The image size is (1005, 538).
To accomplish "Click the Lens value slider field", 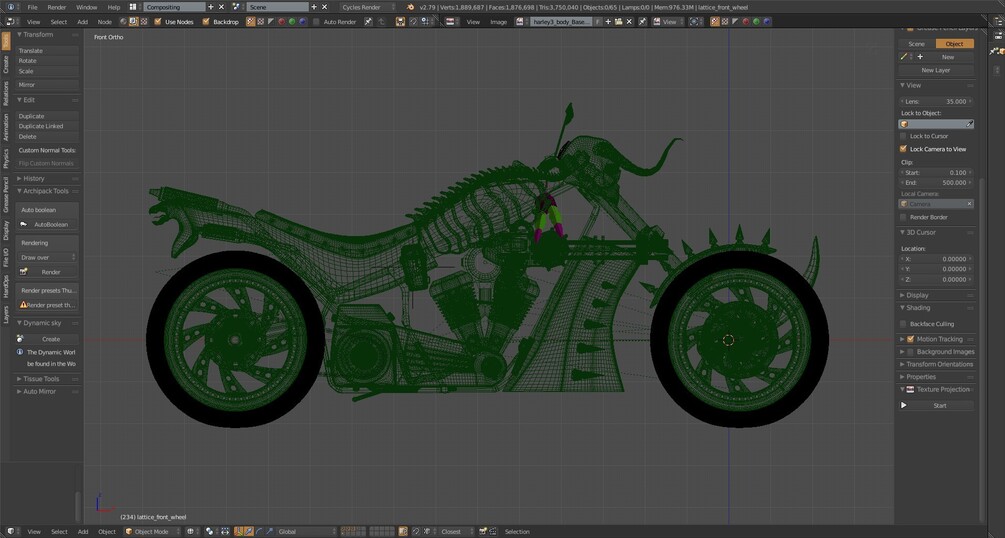I will pyautogui.click(x=936, y=101).
